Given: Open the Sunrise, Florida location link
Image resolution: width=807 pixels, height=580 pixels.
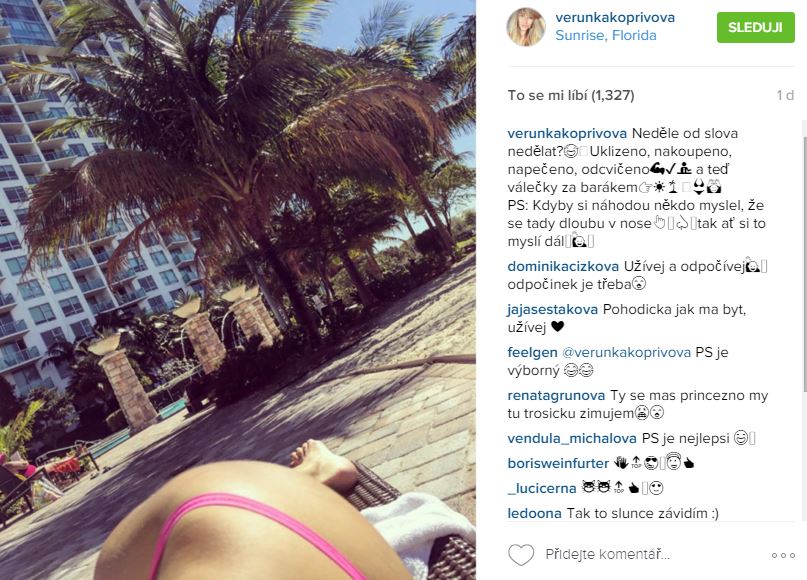Looking at the screenshot, I should 606,36.
